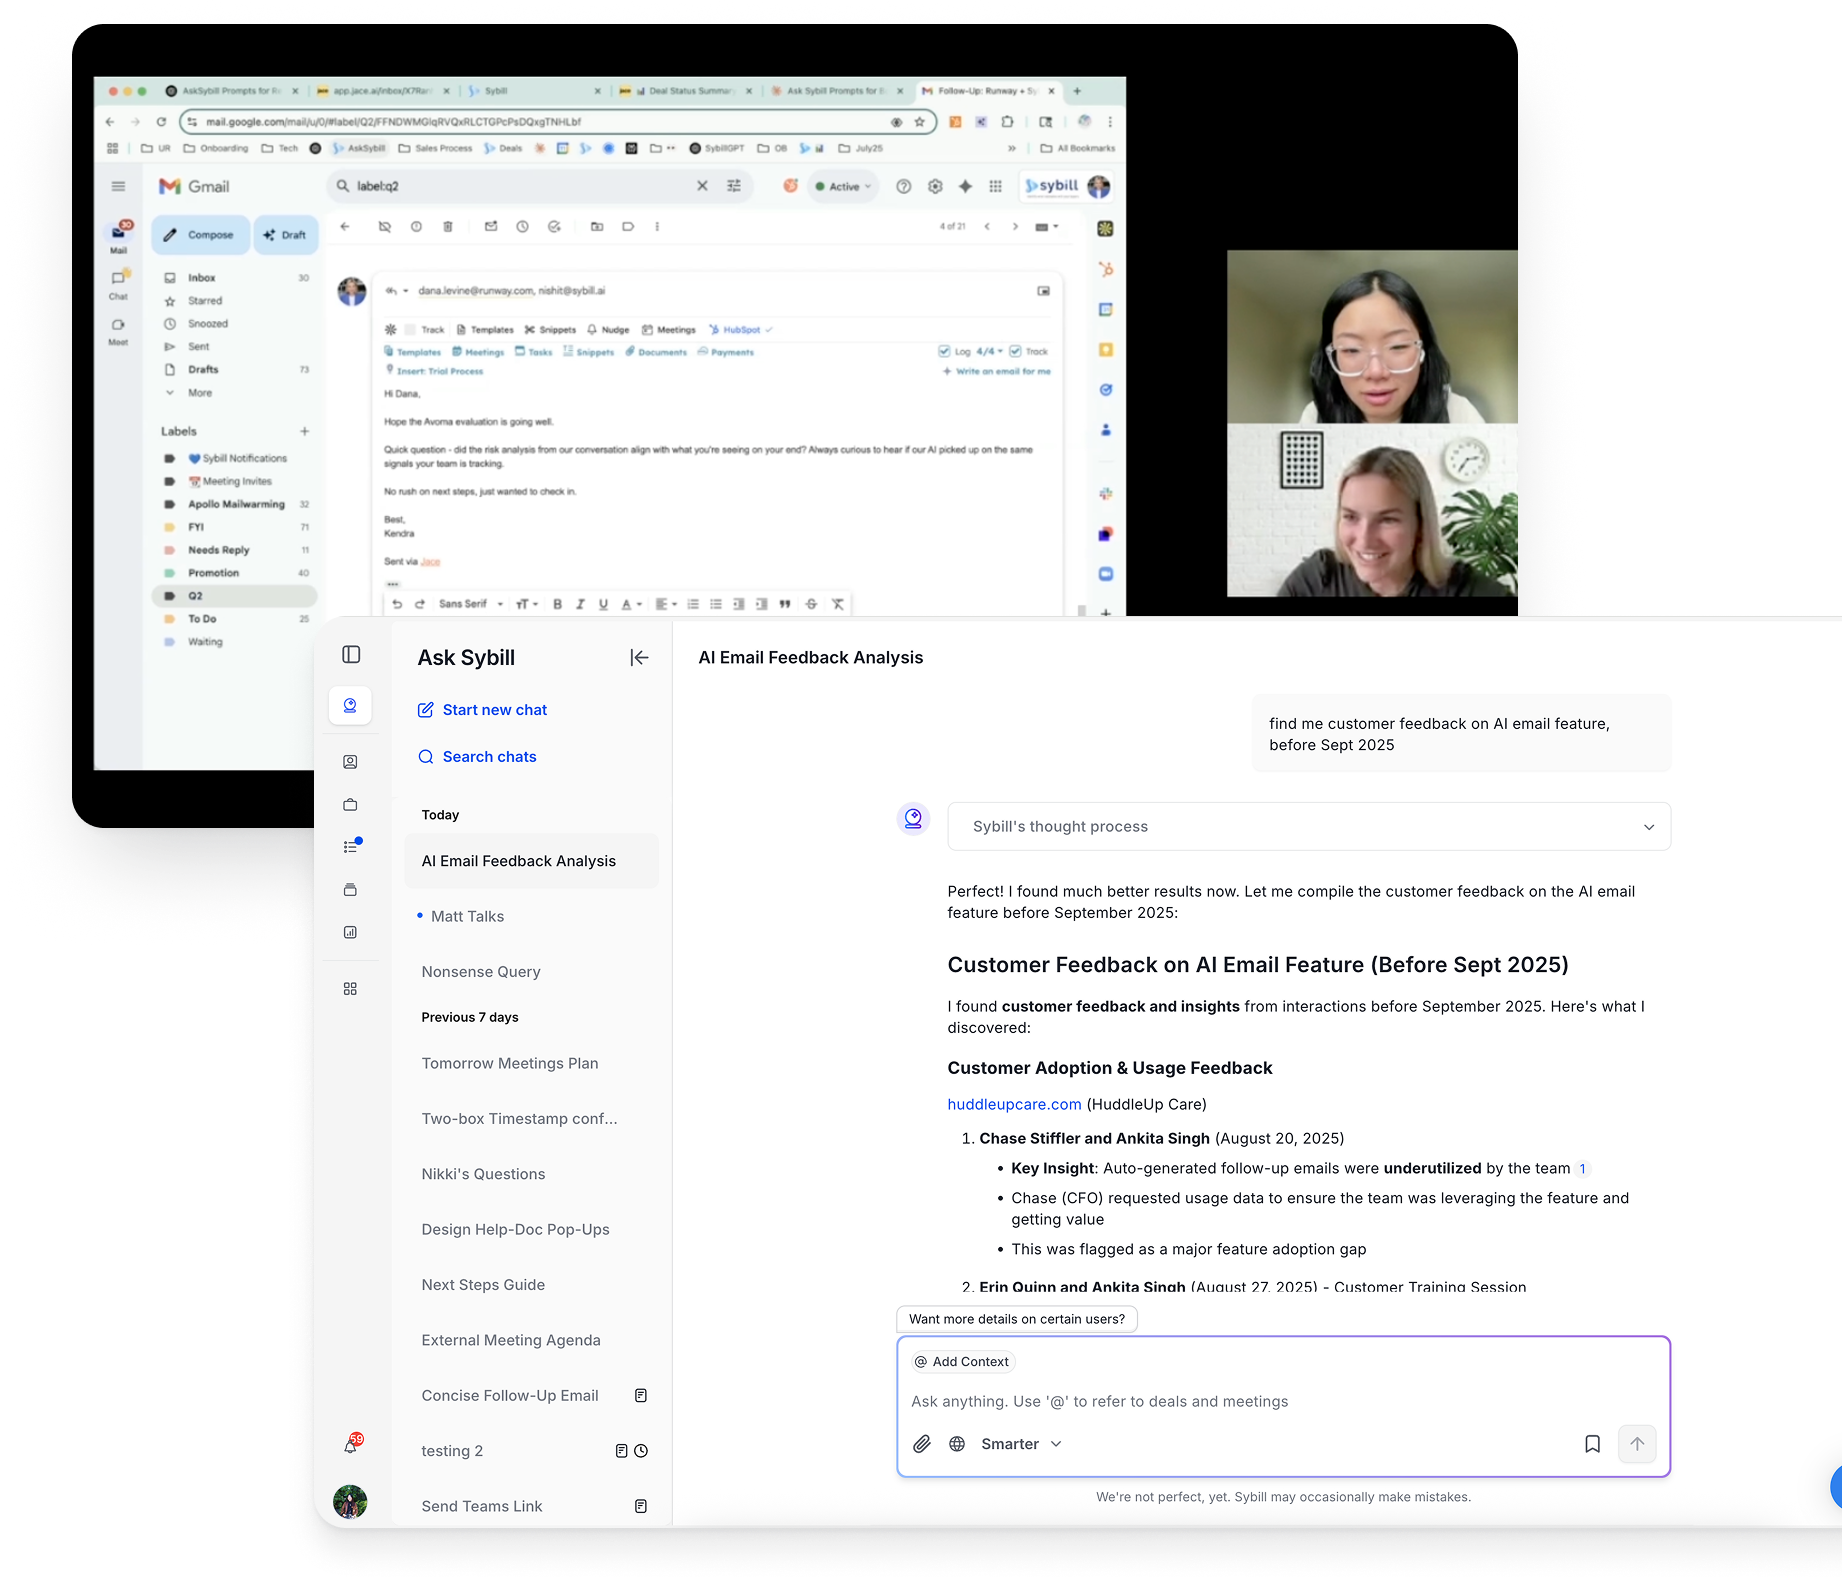Open Gmail settings gear icon
Screen dimensions: 1842x1580
point(935,186)
